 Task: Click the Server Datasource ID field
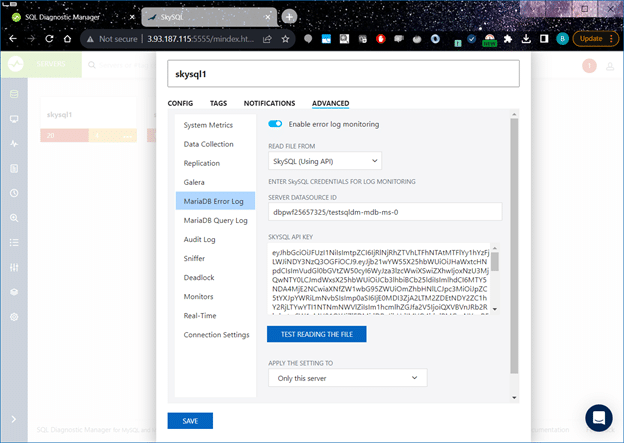(x=385, y=212)
